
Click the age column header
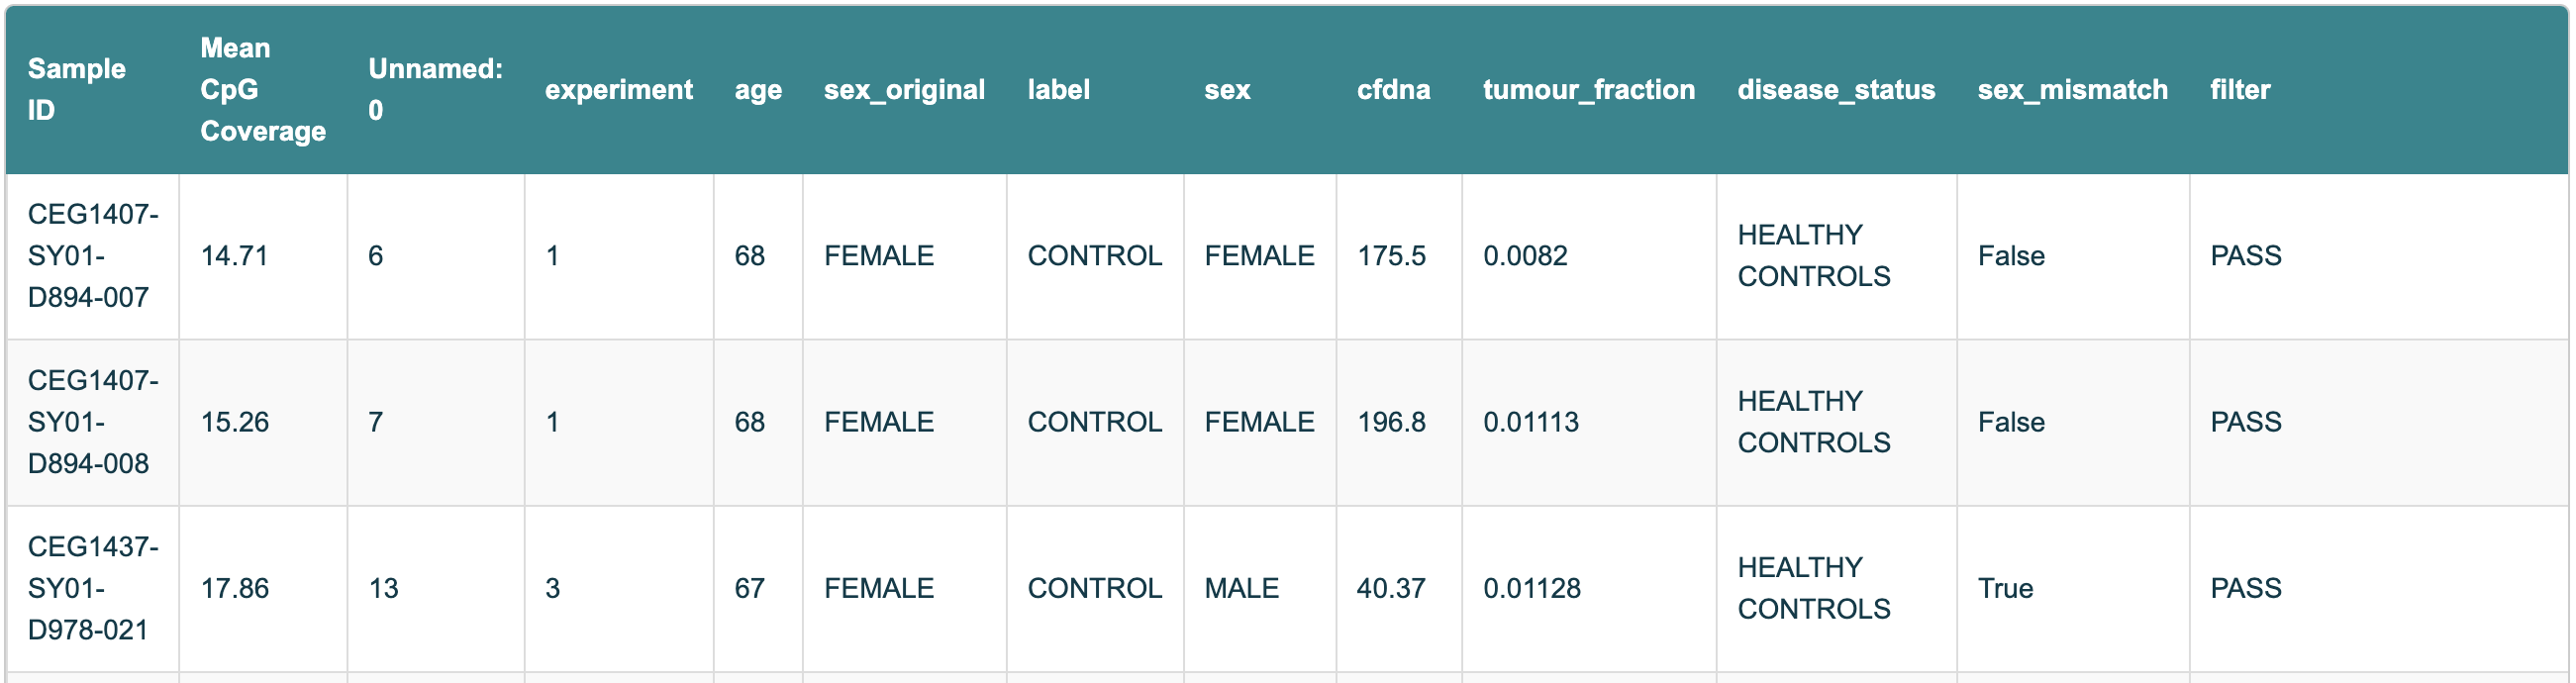(757, 90)
